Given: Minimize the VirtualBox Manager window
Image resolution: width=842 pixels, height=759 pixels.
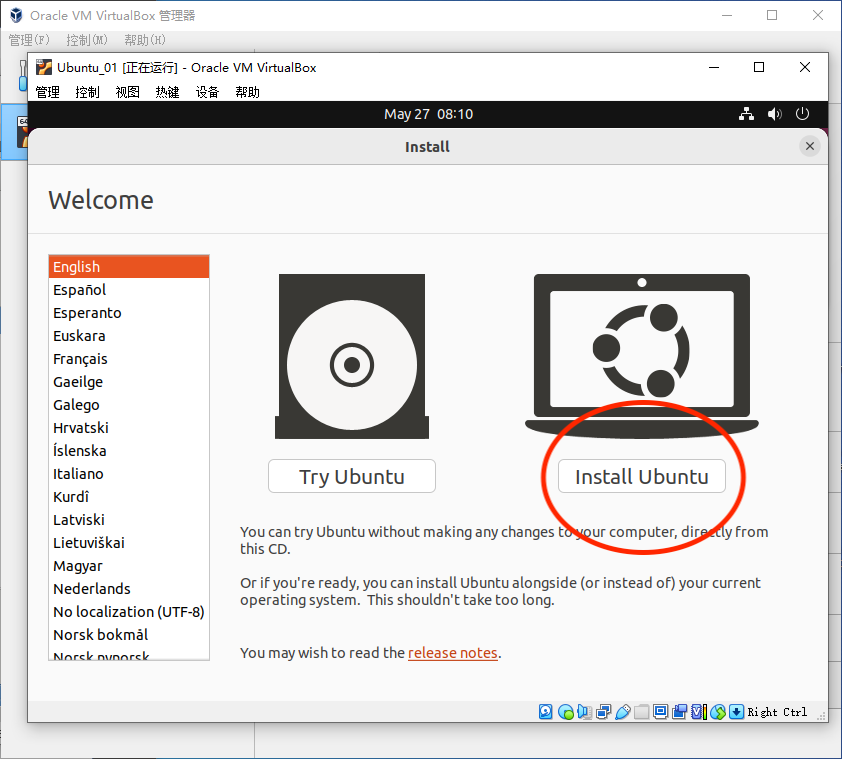Looking at the screenshot, I should click(x=727, y=16).
